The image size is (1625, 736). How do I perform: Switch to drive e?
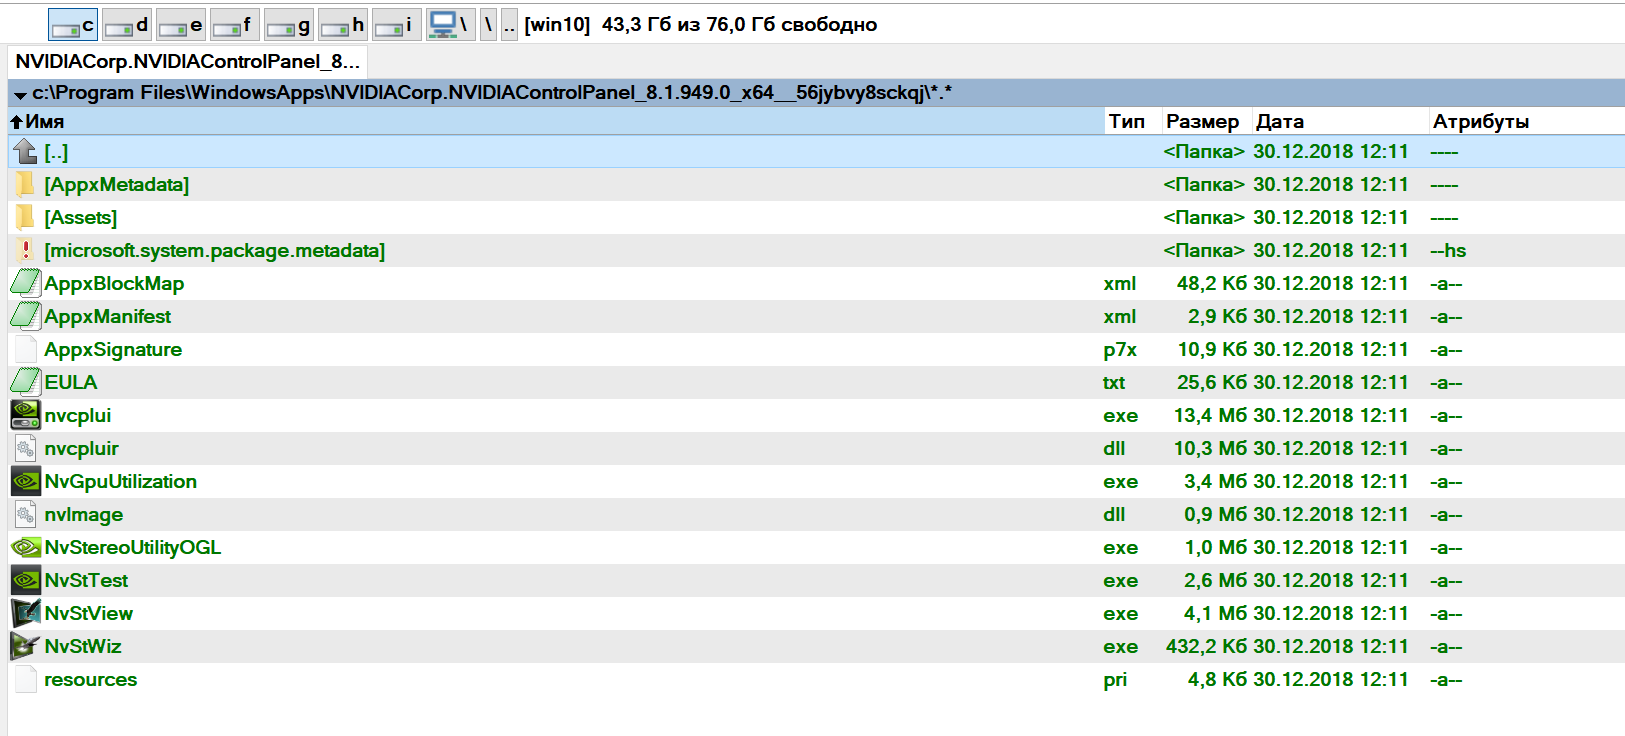(181, 25)
